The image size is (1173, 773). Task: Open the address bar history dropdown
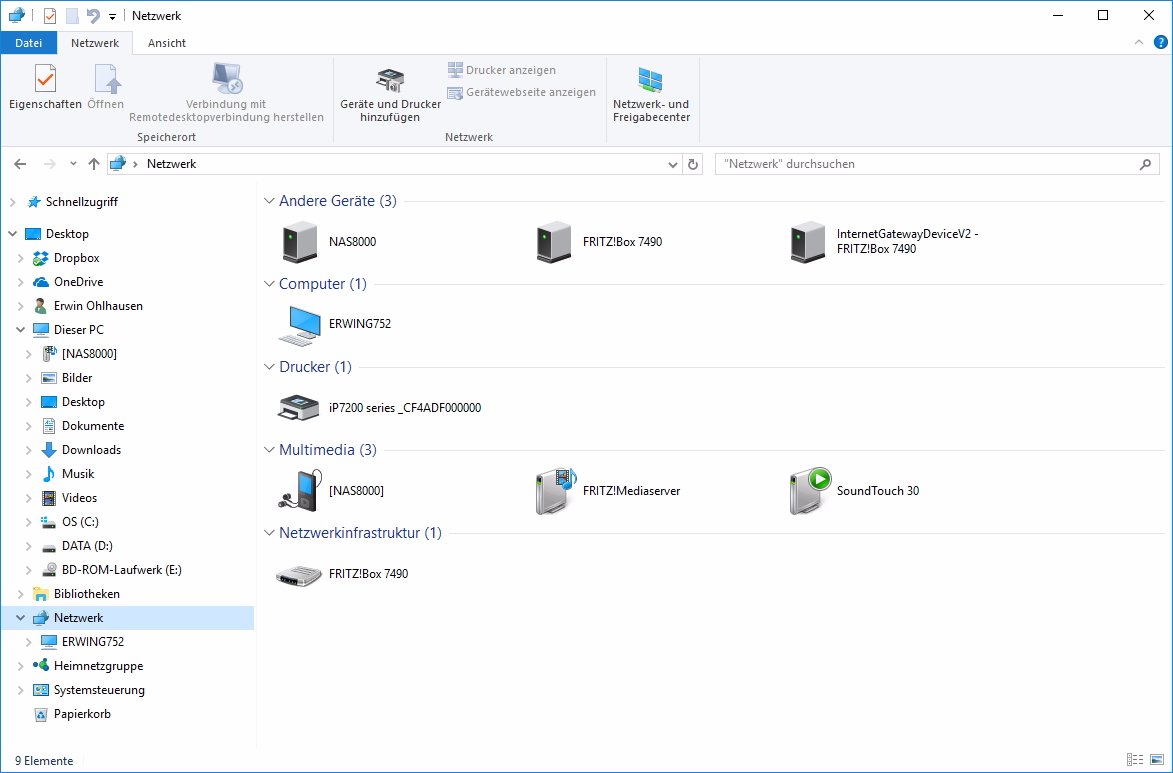click(673, 165)
